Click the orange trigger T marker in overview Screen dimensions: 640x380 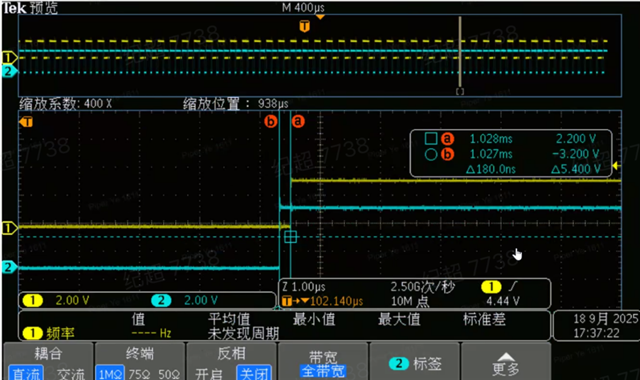tap(304, 27)
